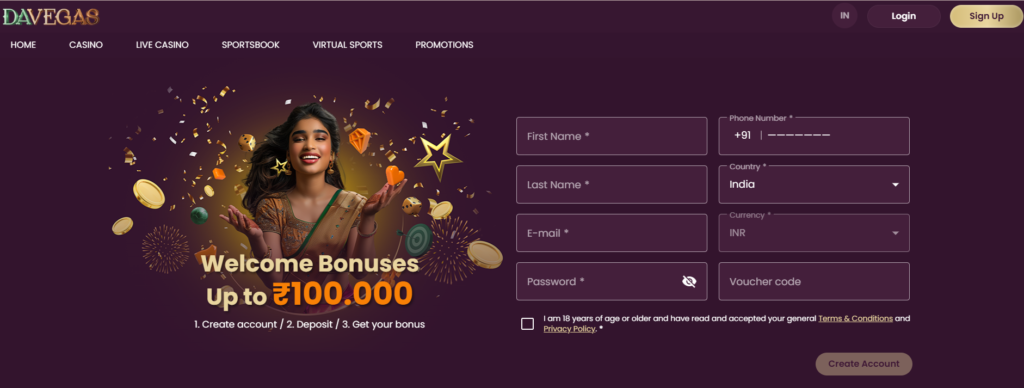1024x388 pixels.
Task: Click the Login button
Action: (x=904, y=16)
